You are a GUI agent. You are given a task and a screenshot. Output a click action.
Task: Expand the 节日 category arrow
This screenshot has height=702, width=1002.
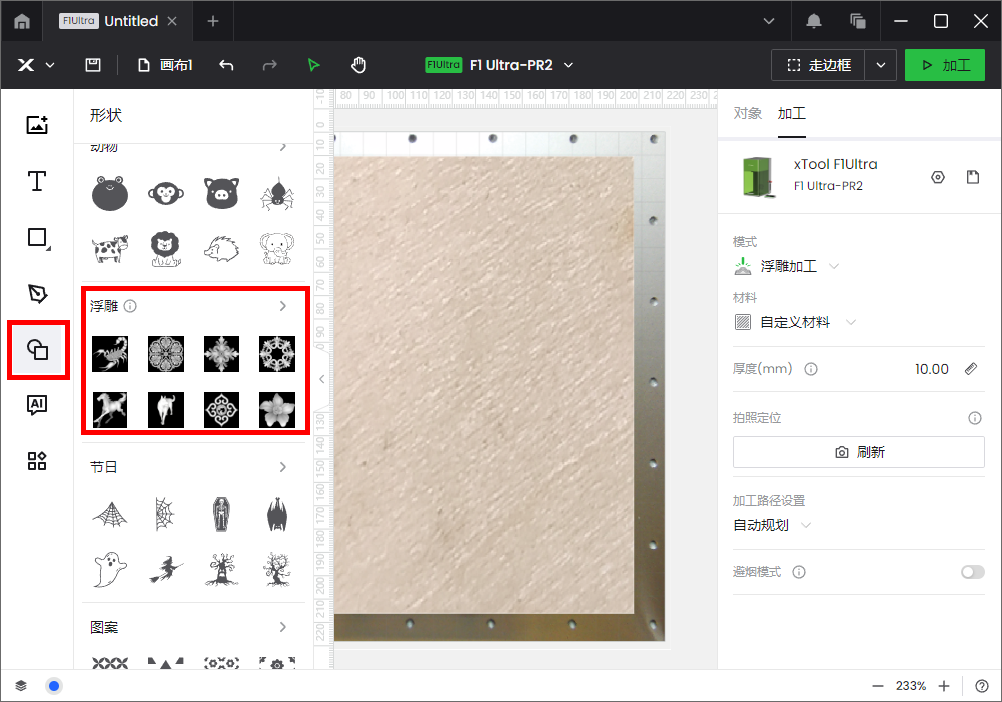click(283, 467)
